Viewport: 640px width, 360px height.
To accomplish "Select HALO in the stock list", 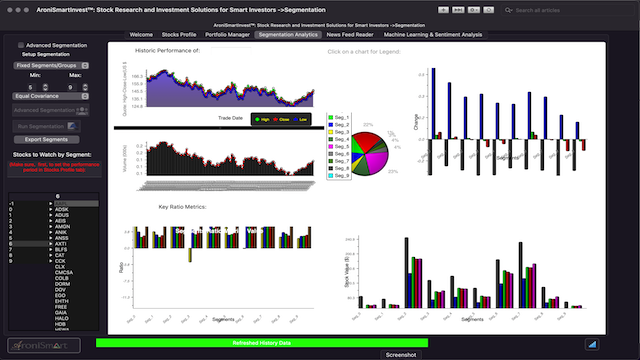I will coord(62,318).
